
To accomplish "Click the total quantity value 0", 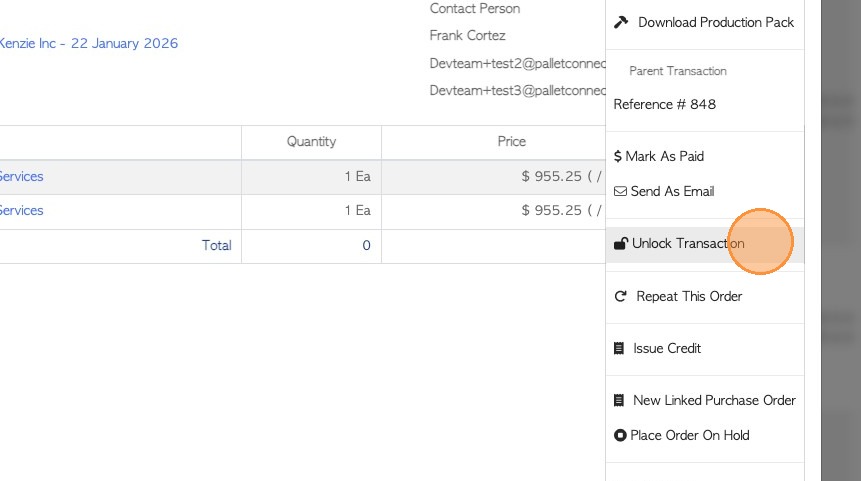I will (x=366, y=245).
